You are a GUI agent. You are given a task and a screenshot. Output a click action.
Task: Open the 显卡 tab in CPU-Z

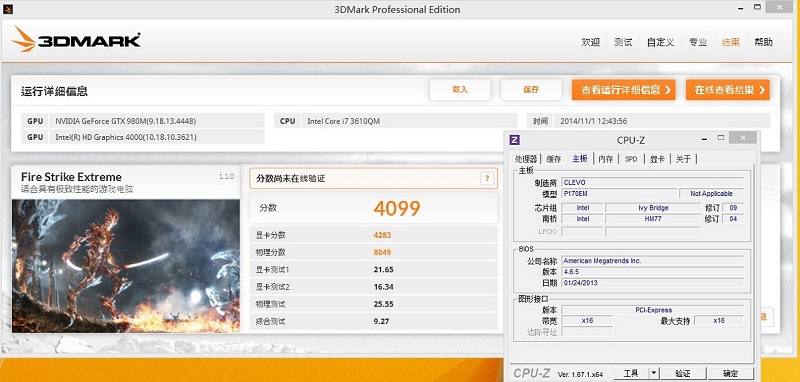657,159
